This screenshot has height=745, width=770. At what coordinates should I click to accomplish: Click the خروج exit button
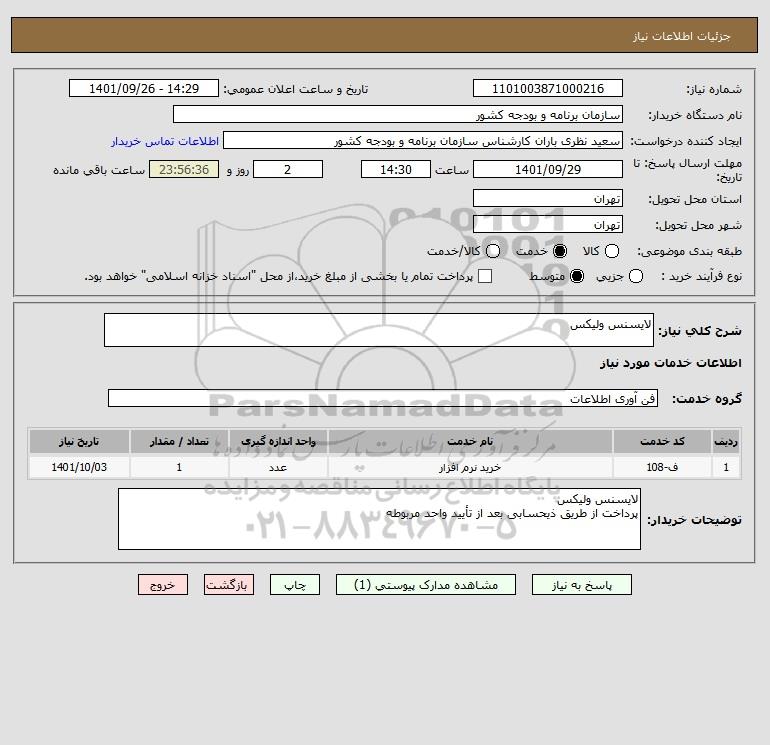click(x=163, y=585)
